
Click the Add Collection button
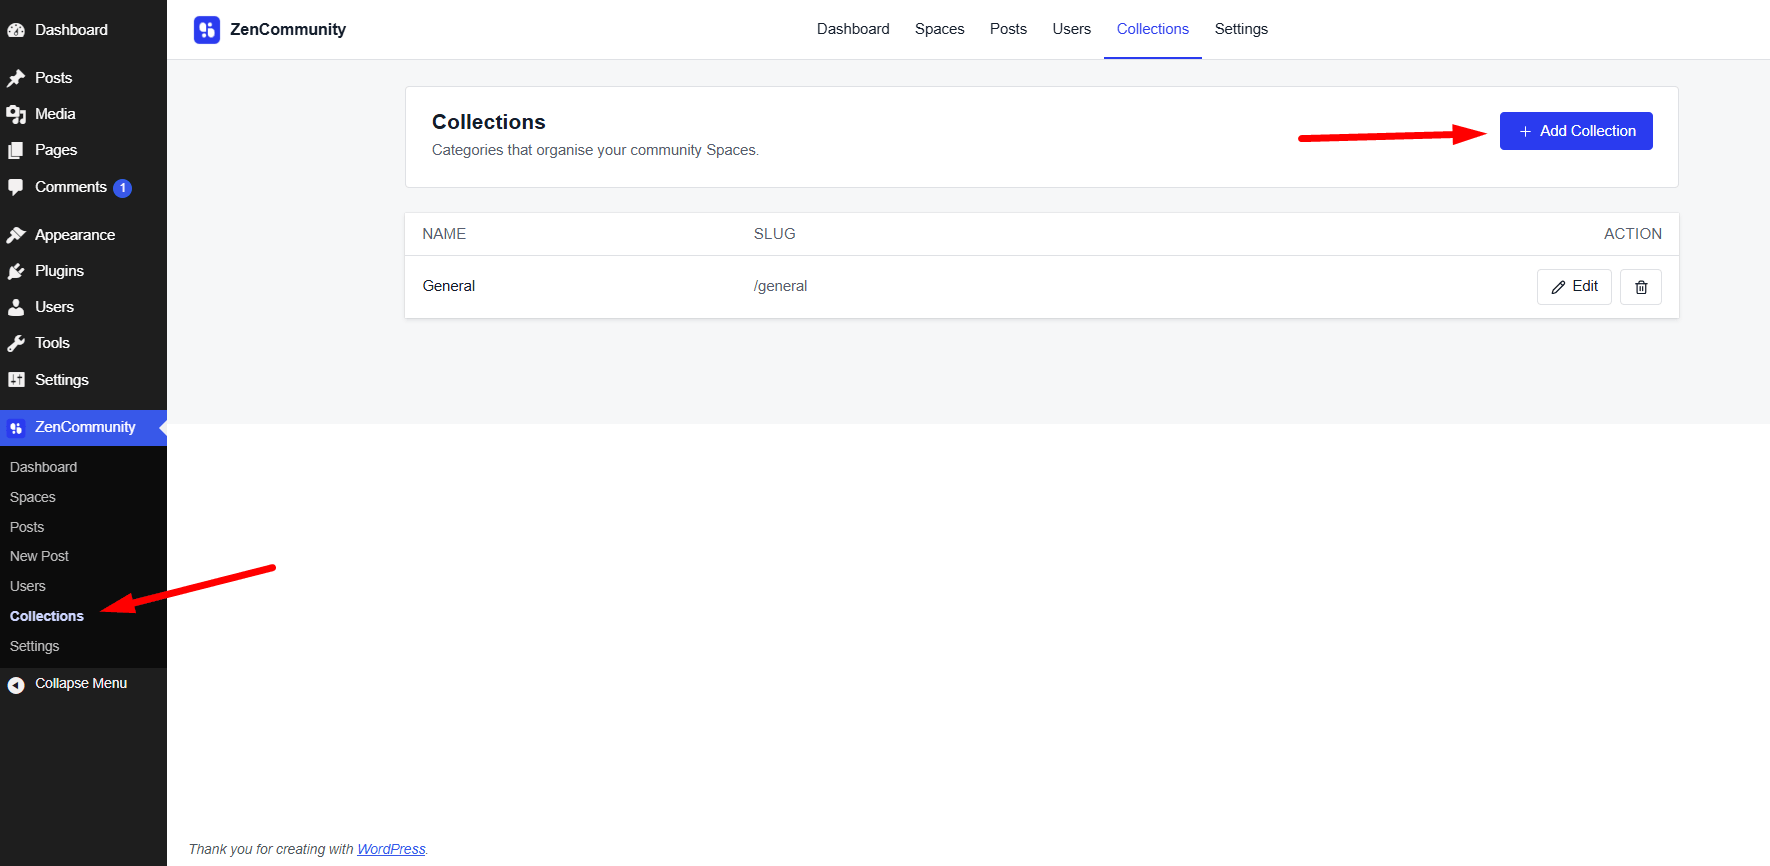point(1576,131)
